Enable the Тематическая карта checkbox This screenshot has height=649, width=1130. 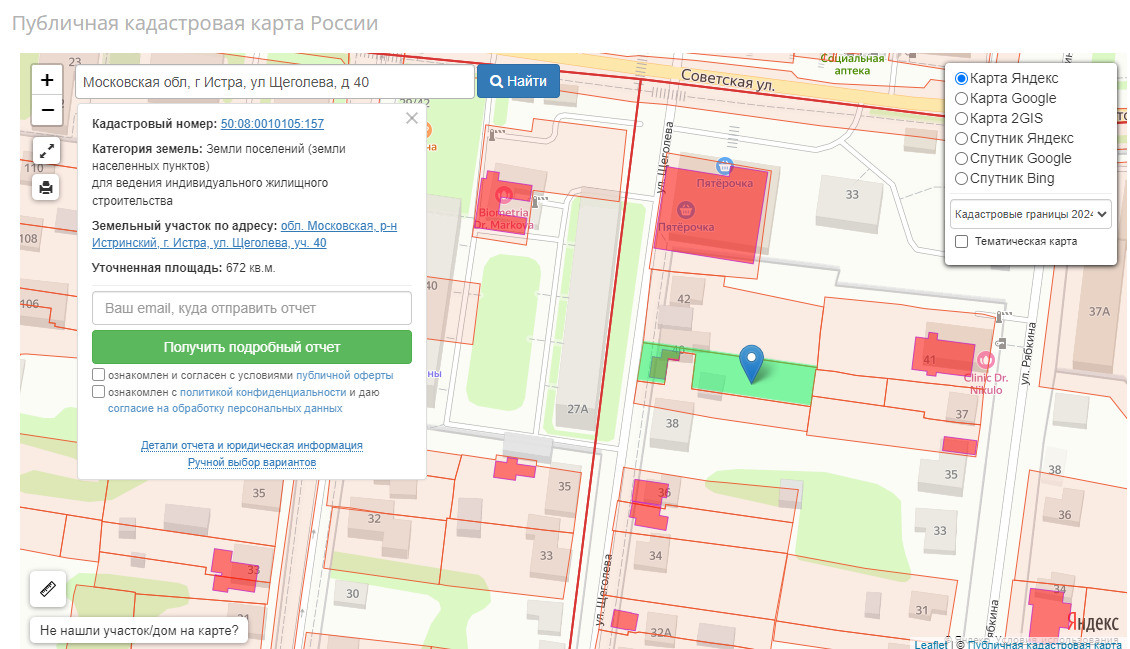coord(962,241)
